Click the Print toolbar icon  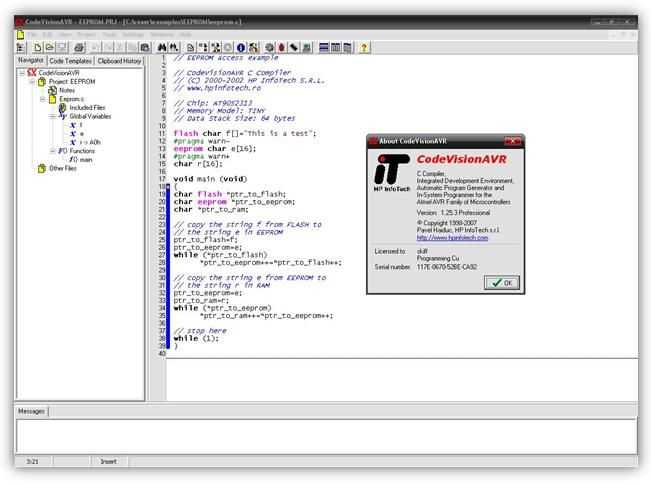(x=79, y=48)
